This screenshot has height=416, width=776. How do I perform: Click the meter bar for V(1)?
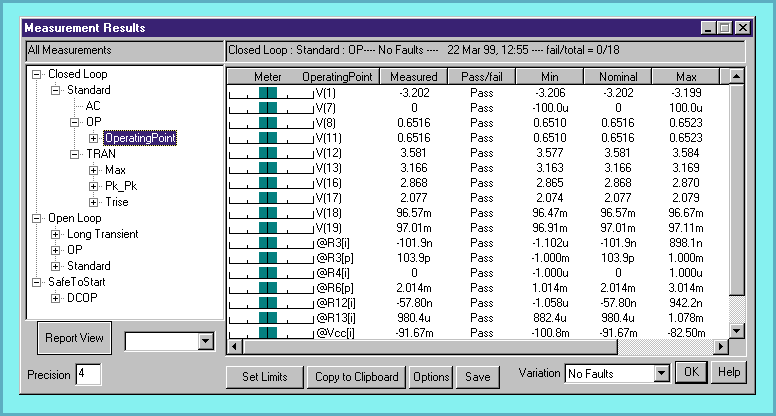267,92
